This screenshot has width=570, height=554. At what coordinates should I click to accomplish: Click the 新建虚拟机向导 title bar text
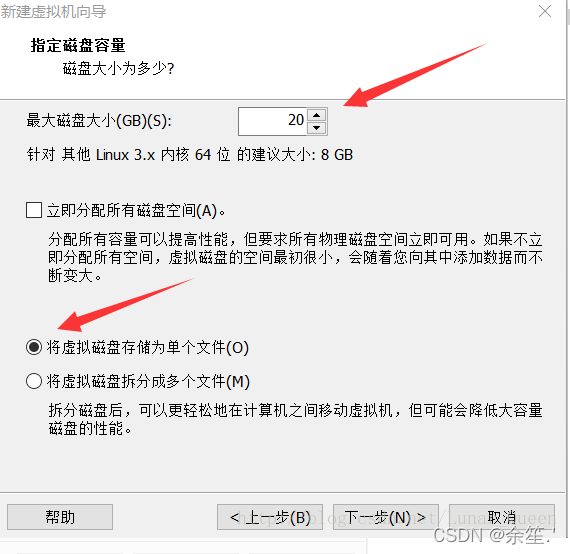[53, 12]
